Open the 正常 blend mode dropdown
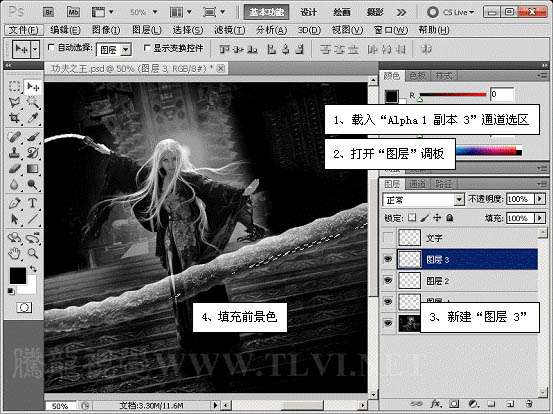This screenshot has height=414, width=553. point(458,200)
